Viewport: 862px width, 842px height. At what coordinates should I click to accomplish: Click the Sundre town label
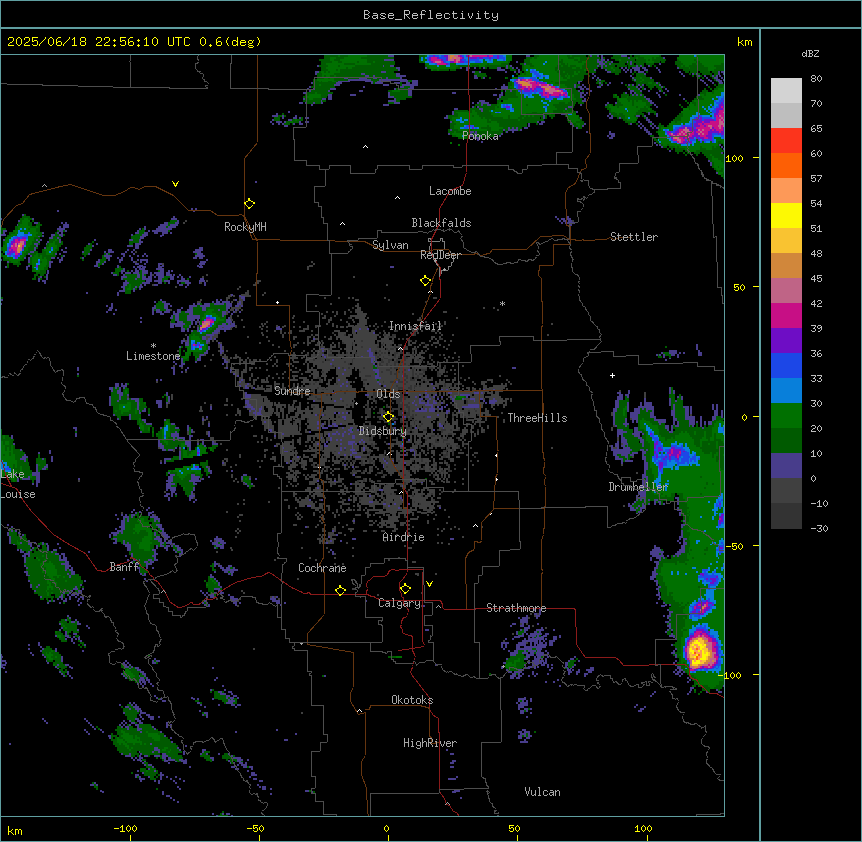coord(292,391)
